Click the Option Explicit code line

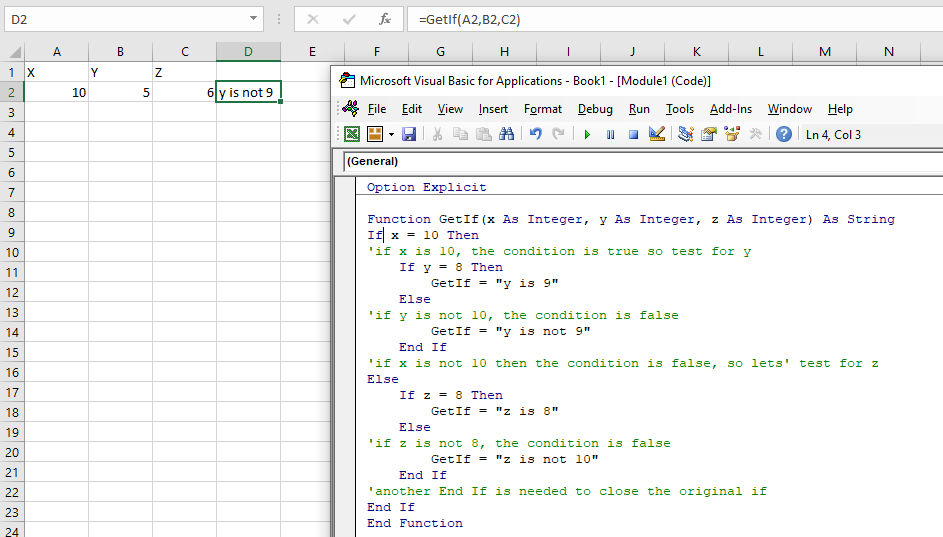pyautogui.click(x=426, y=187)
